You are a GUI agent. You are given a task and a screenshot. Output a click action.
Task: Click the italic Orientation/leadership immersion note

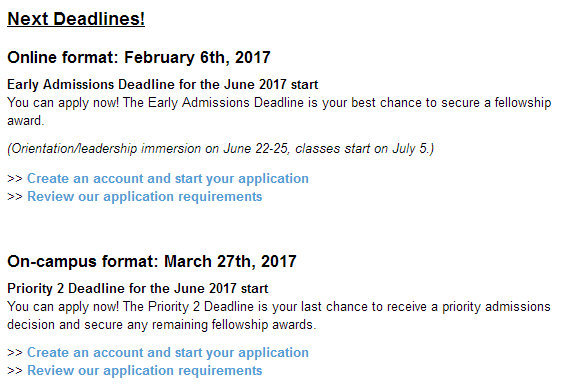click(x=220, y=148)
